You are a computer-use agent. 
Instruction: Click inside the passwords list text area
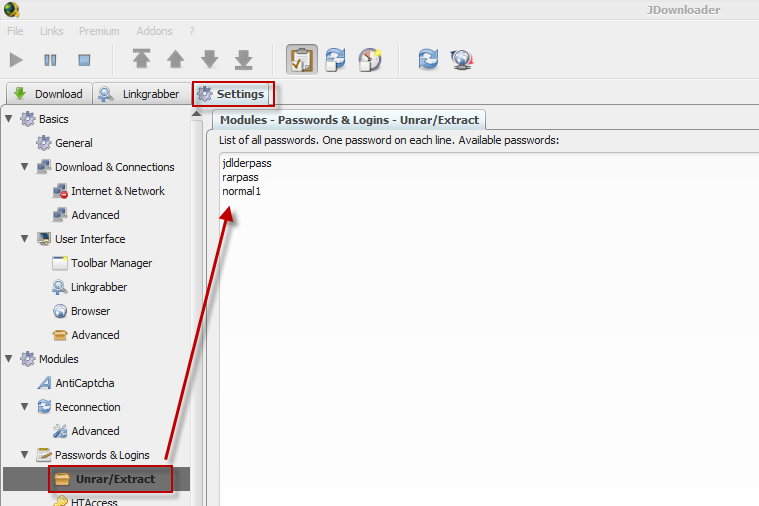pyautogui.click(x=489, y=329)
